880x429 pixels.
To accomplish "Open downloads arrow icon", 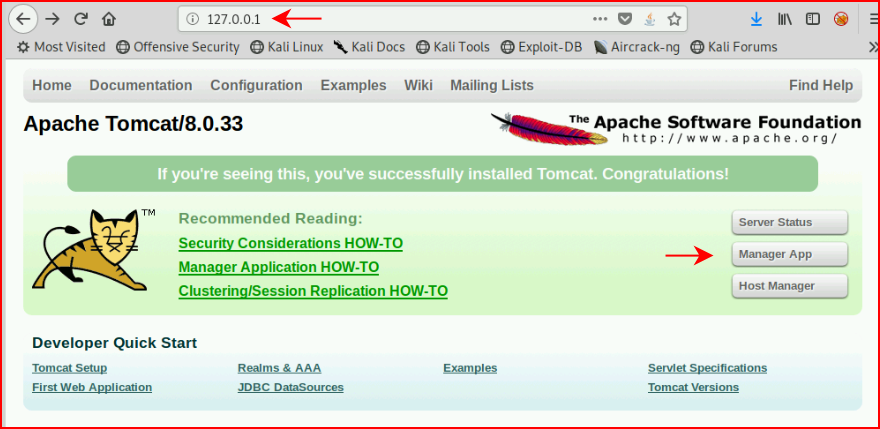I will (x=756, y=19).
